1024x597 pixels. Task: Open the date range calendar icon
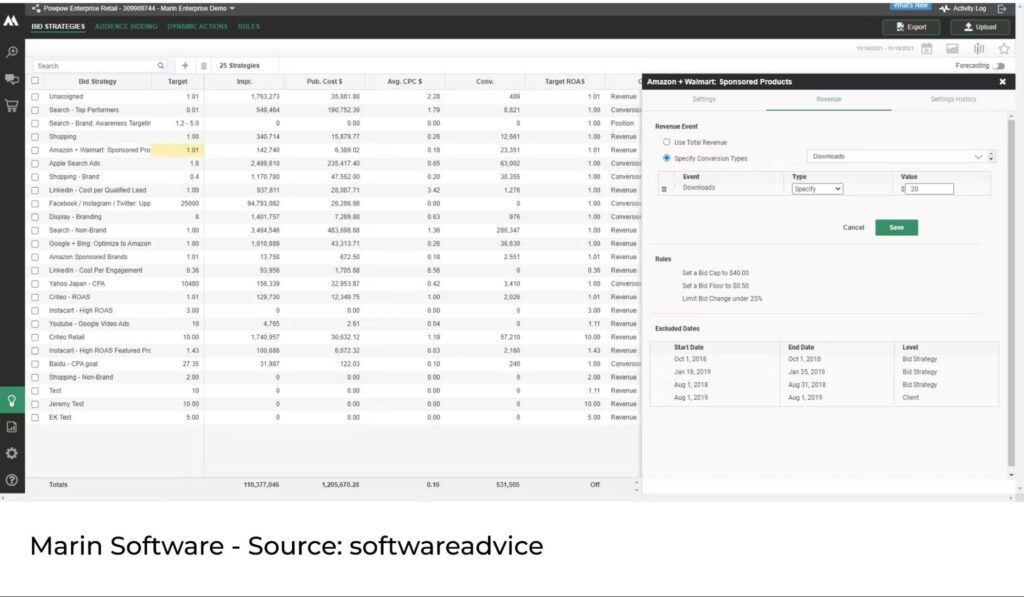(x=926, y=48)
